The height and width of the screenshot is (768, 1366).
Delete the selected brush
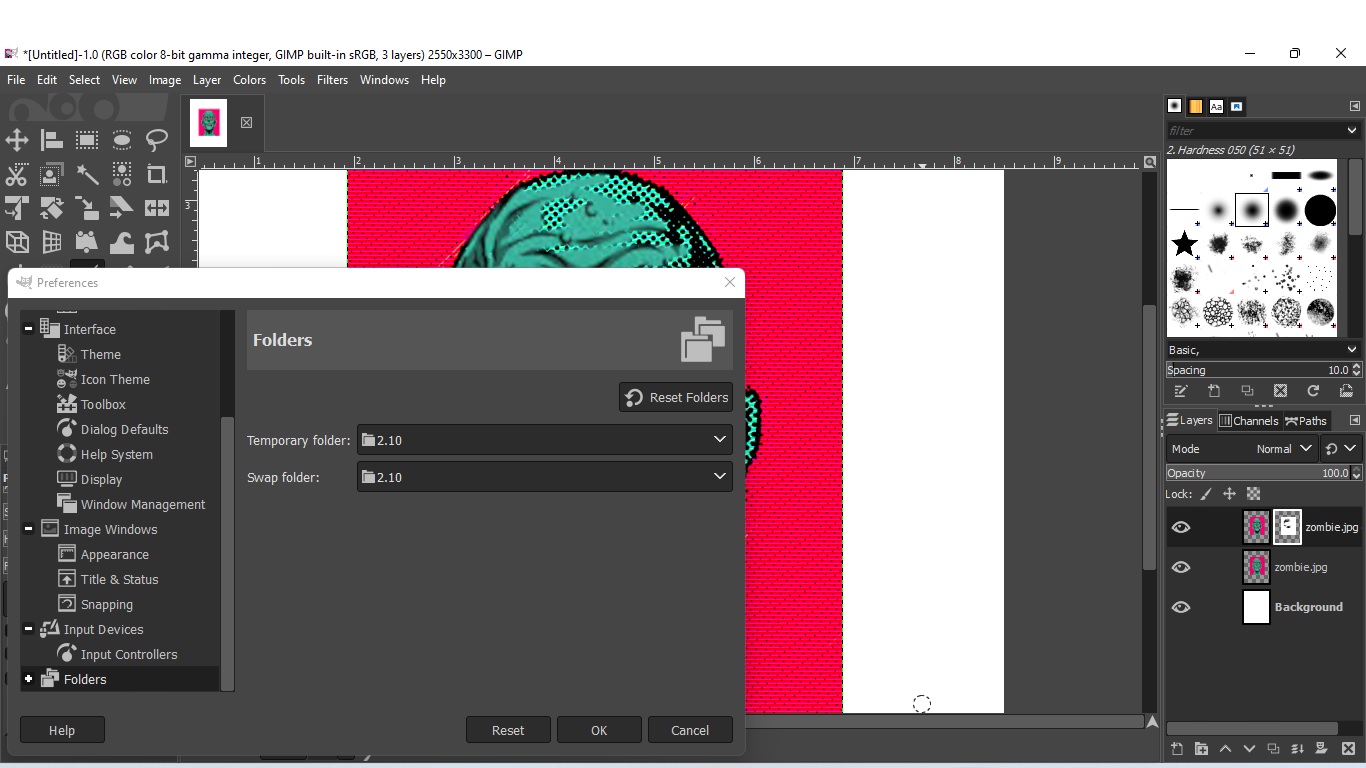(1280, 391)
